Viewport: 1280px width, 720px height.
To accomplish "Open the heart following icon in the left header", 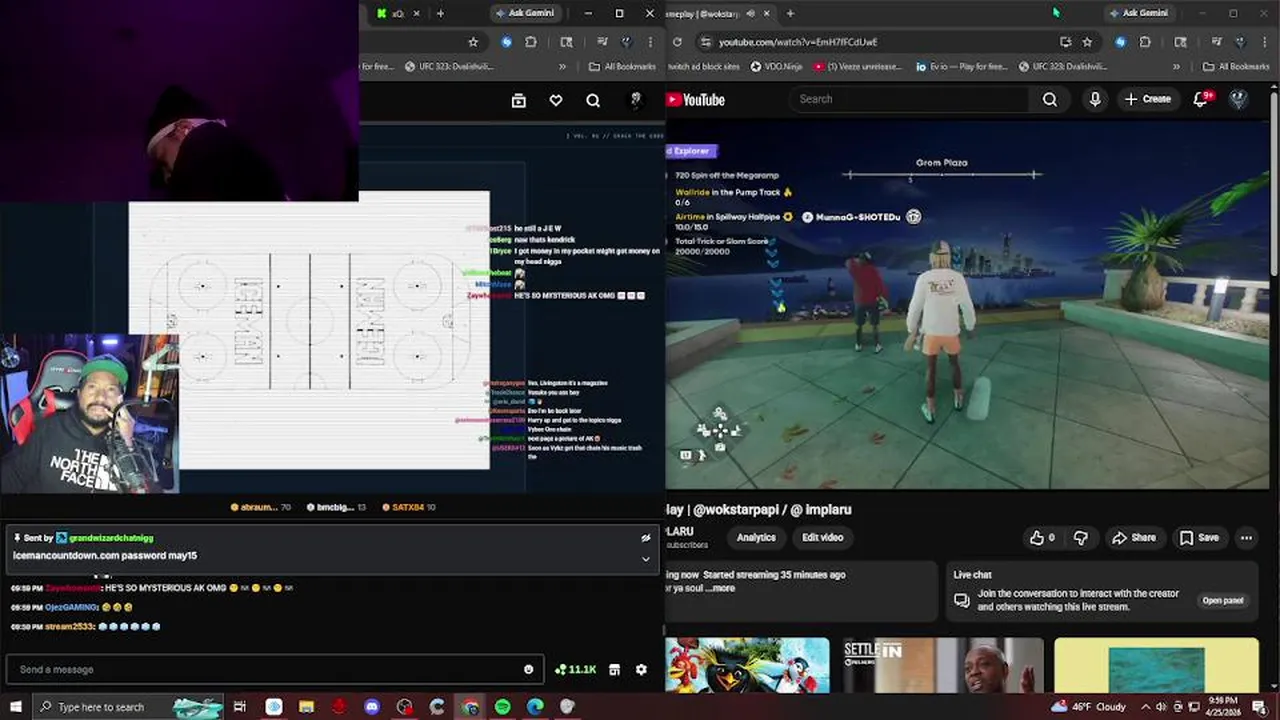I will point(556,100).
